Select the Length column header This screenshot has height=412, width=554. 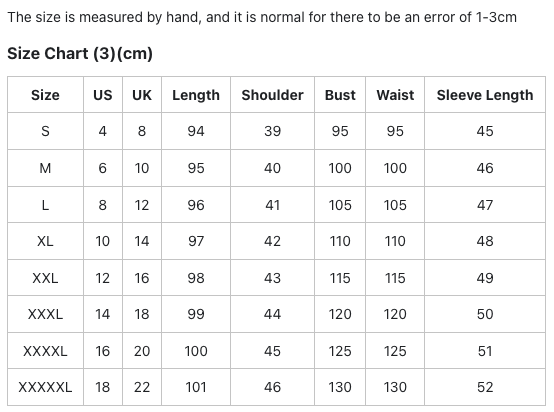pos(196,95)
